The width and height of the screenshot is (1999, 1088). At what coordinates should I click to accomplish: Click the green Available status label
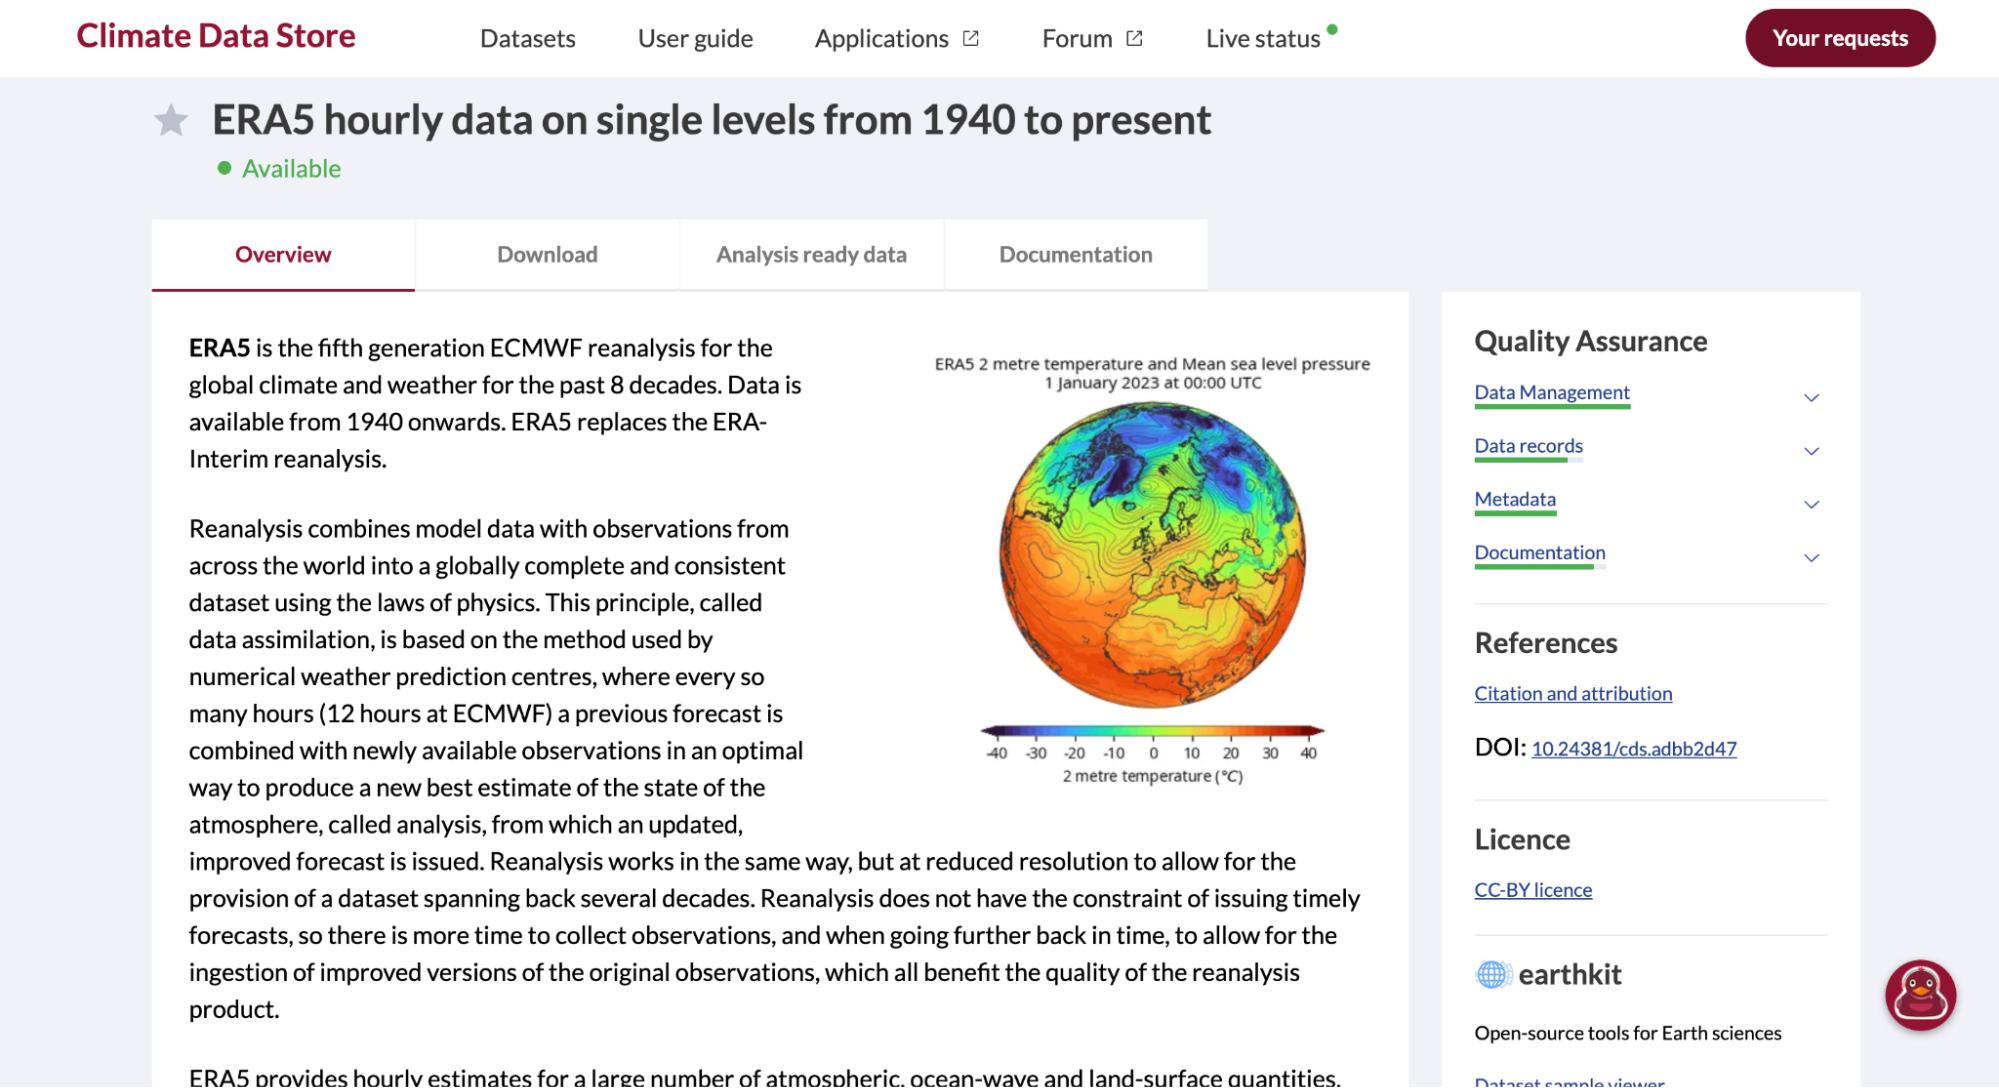coord(291,168)
